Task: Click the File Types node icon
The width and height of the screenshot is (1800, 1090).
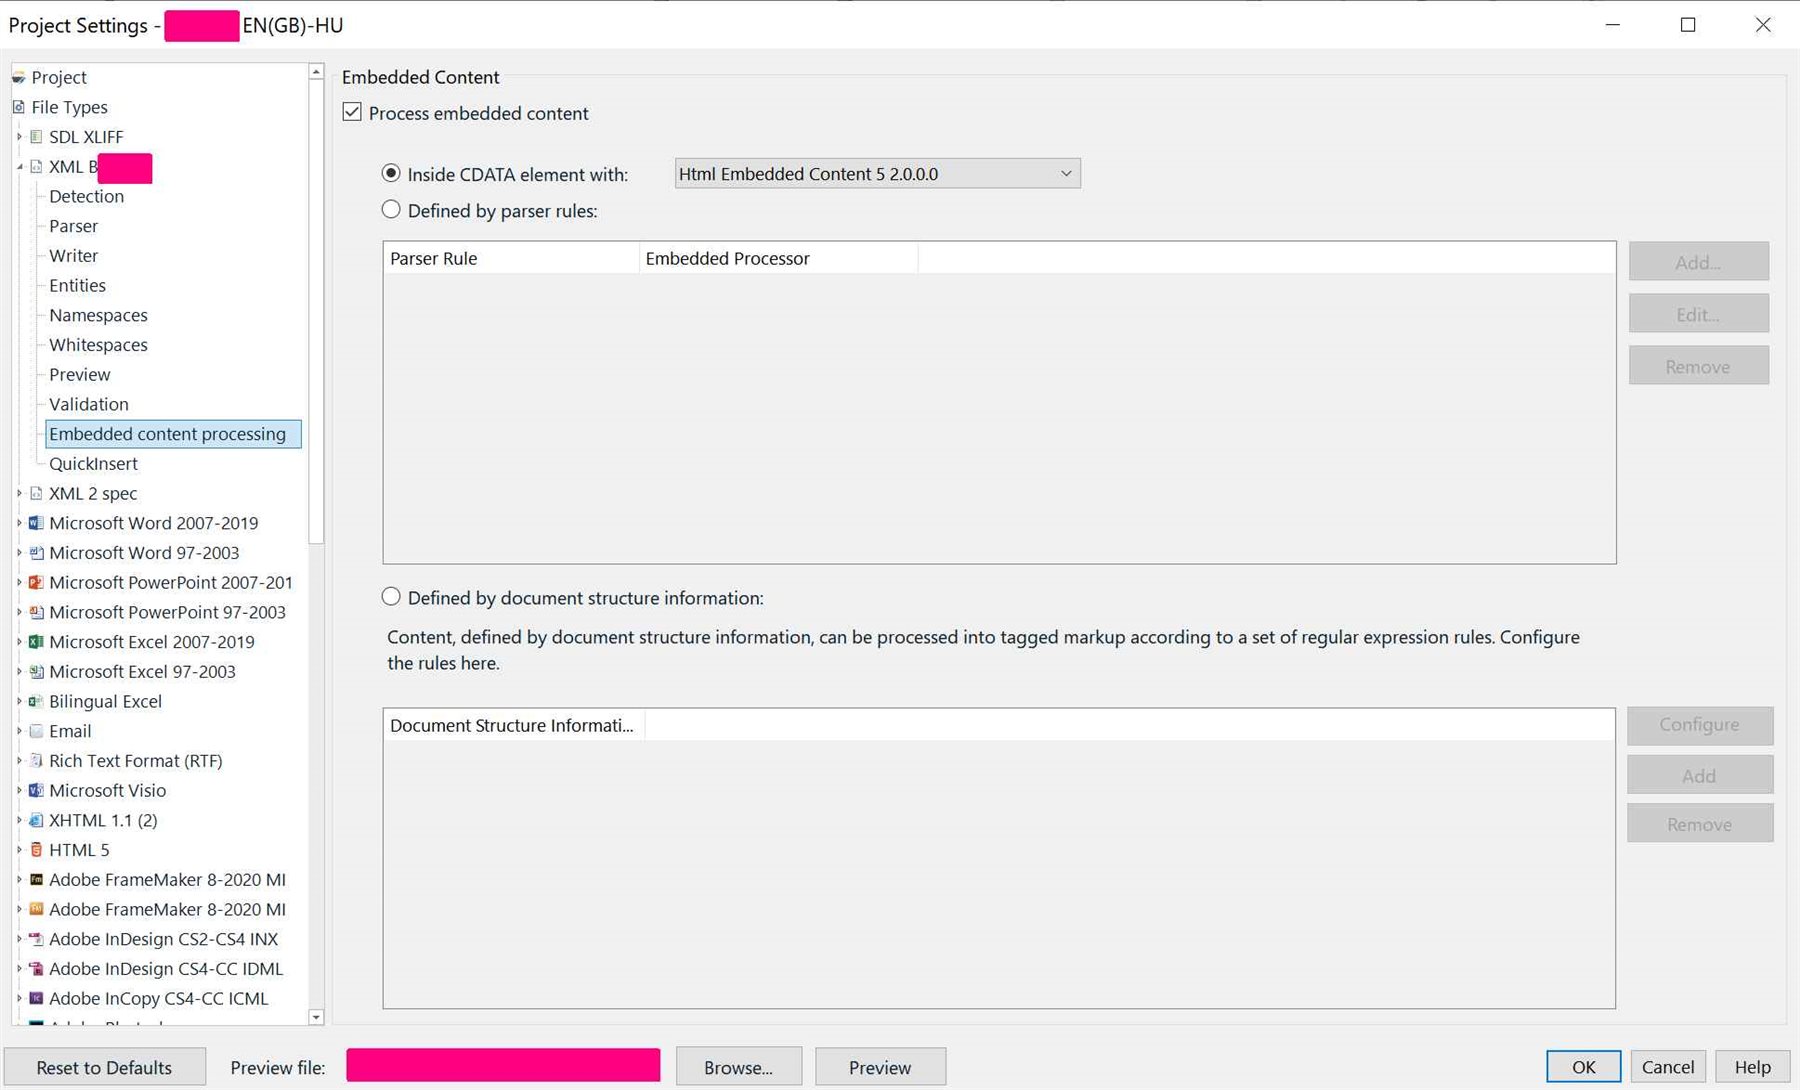Action: pyautogui.click(x=18, y=107)
